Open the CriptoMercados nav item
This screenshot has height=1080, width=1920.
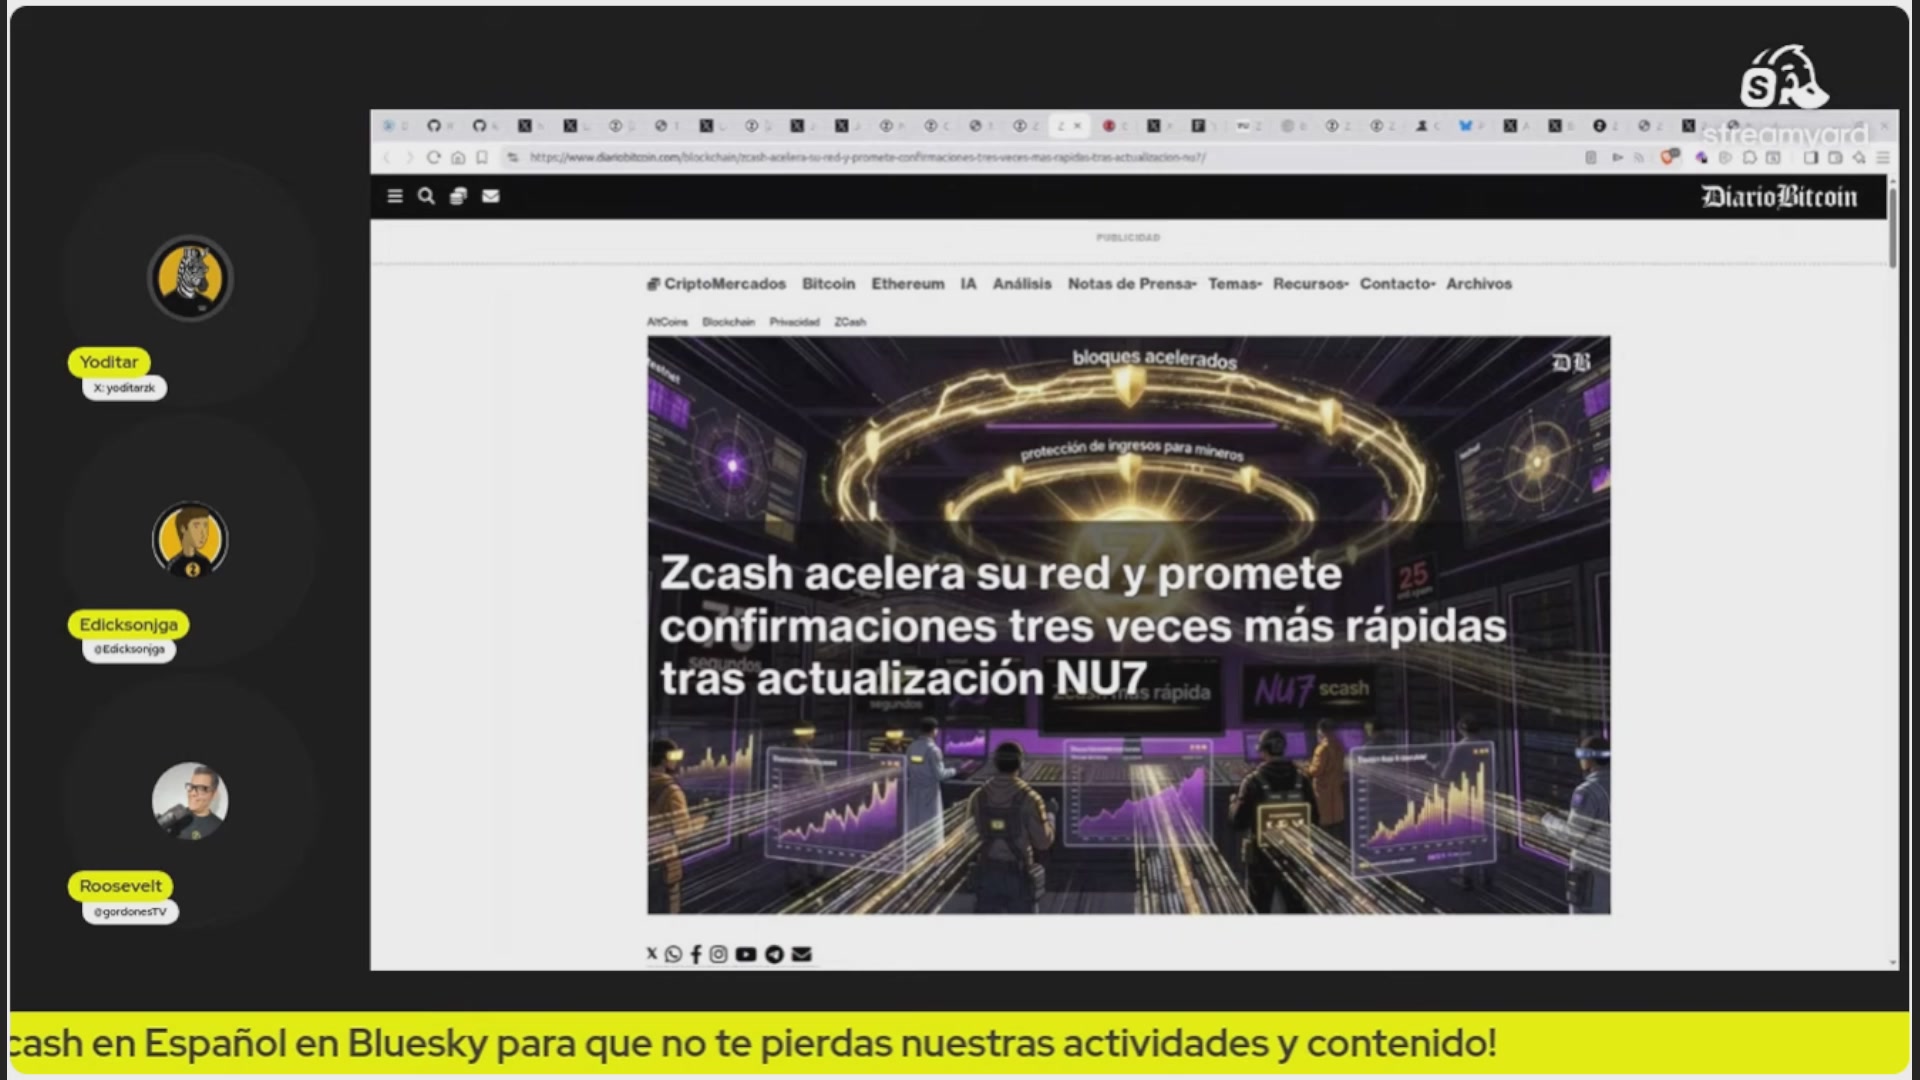716,284
